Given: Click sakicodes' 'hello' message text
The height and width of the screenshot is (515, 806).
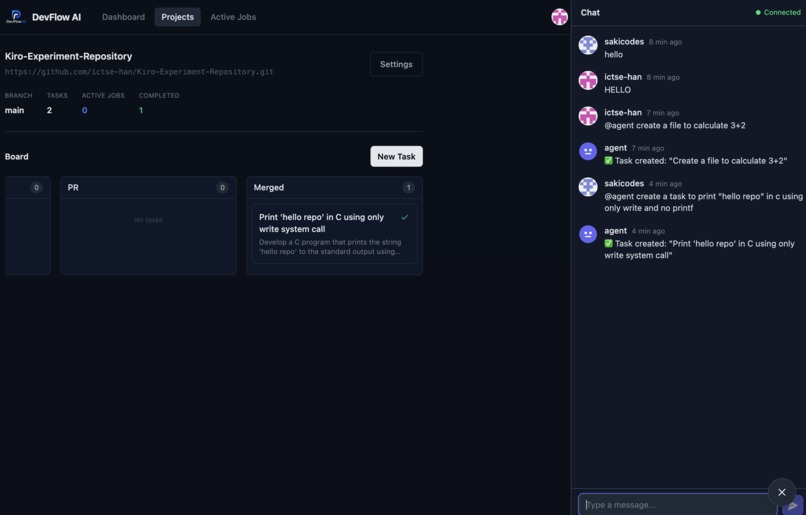Looking at the screenshot, I should point(613,54).
